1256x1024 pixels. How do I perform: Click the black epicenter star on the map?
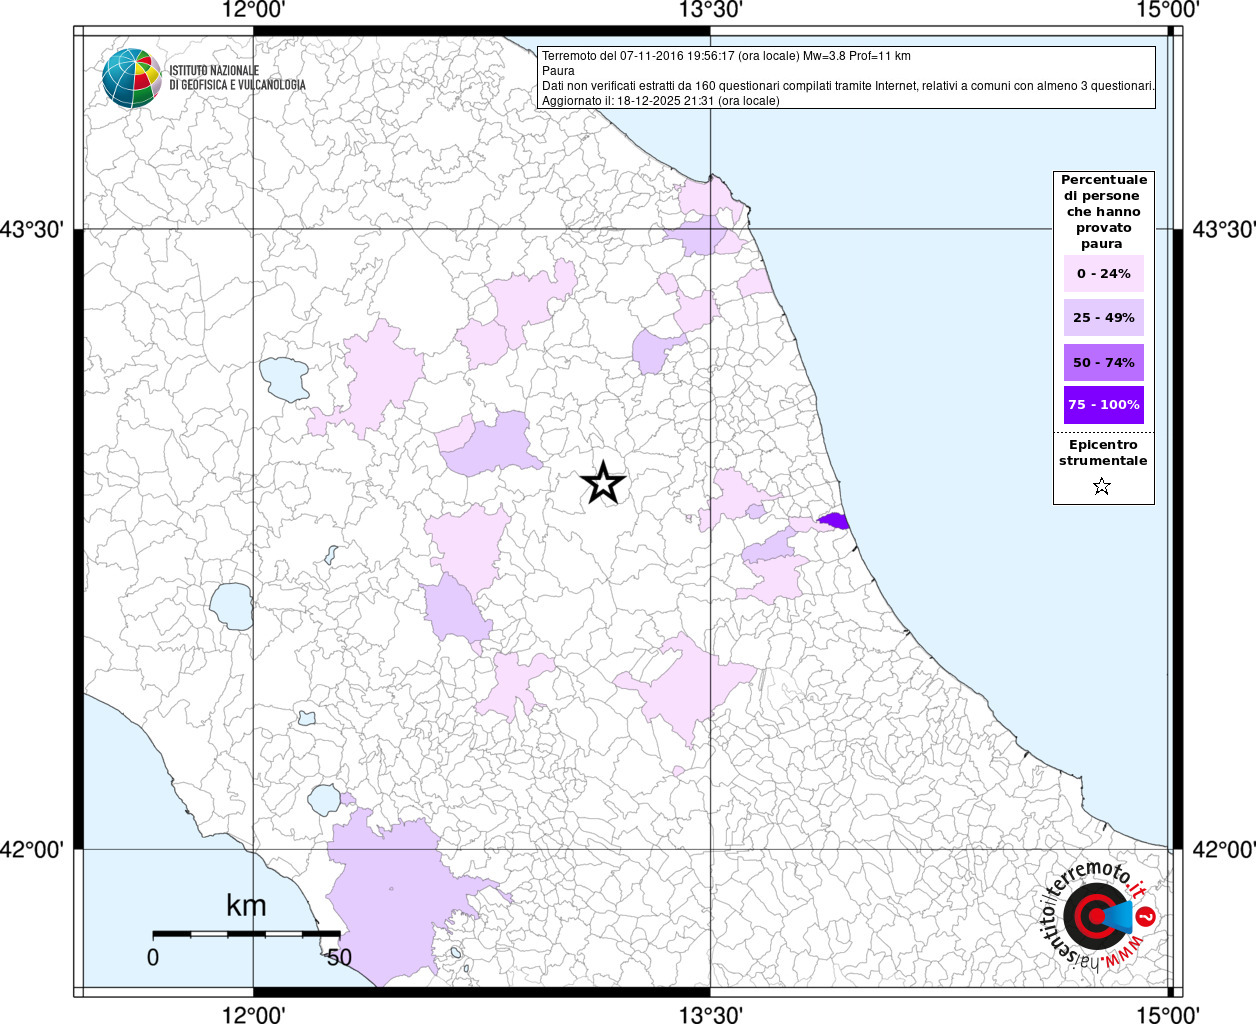point(603,483)
